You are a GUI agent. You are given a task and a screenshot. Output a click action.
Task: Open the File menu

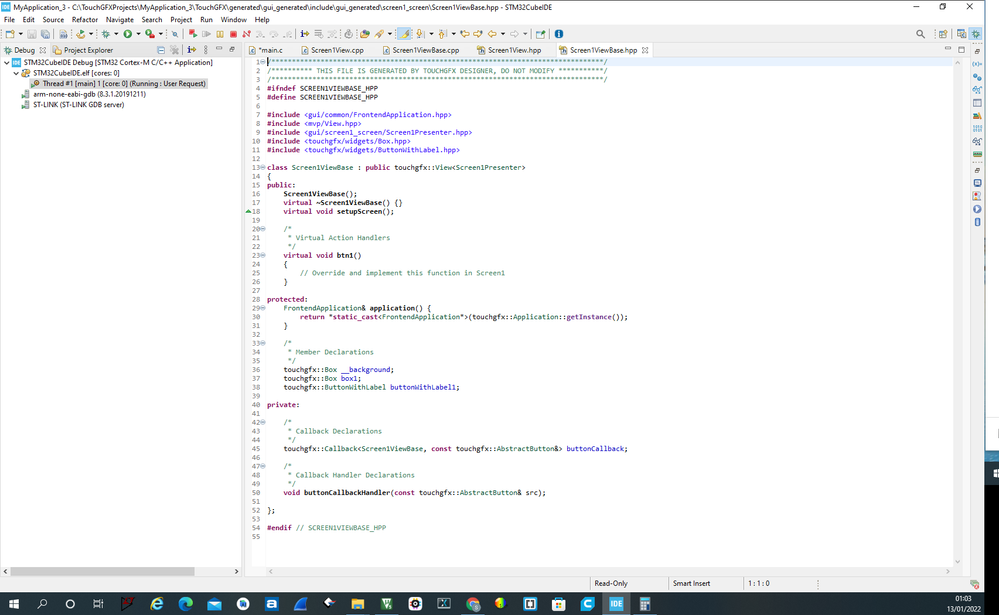coord(9,20)
